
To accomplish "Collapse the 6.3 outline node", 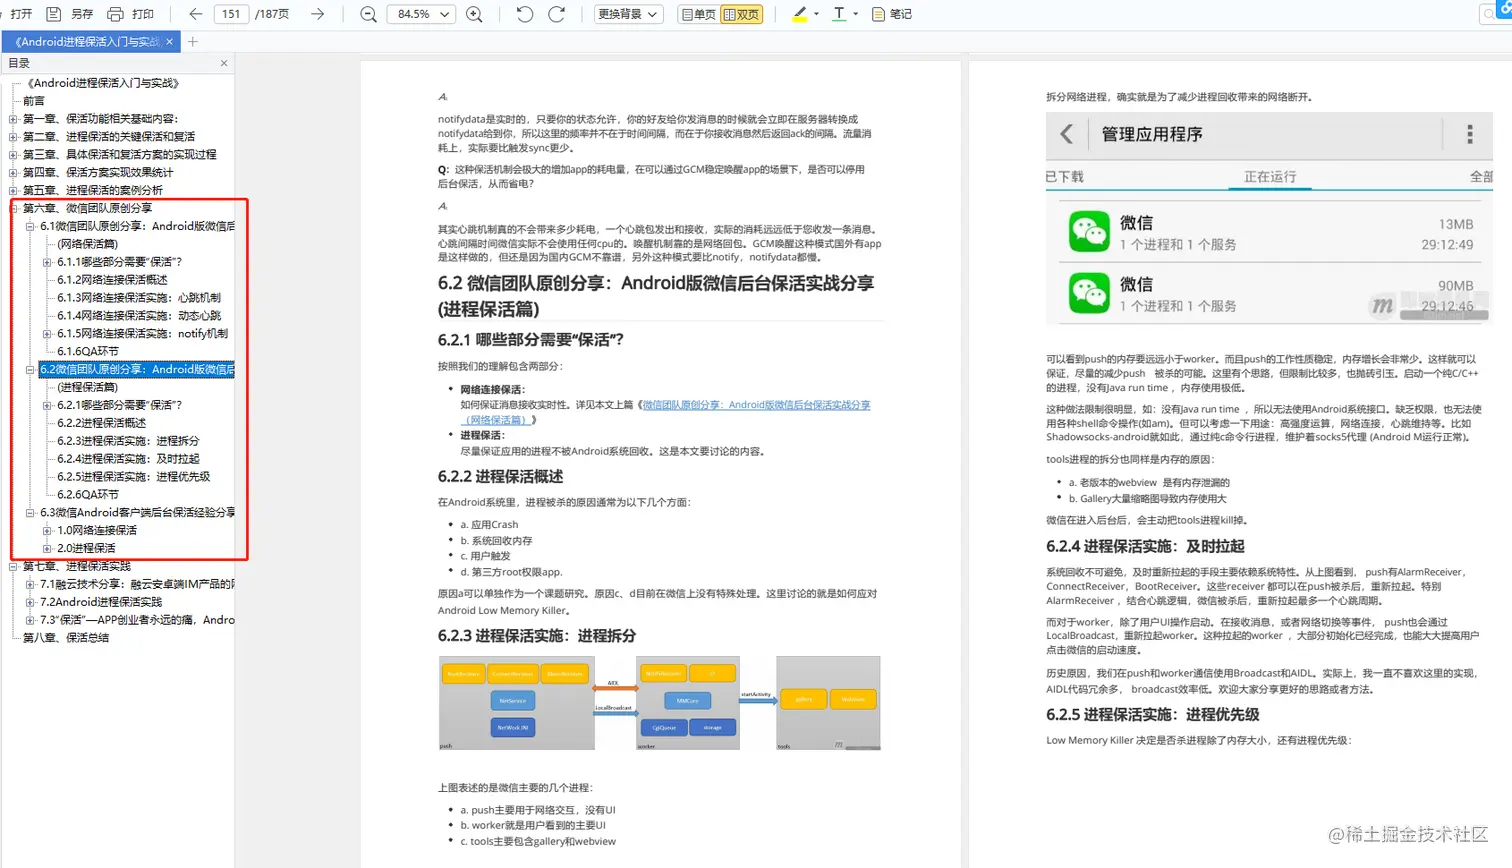I will [30, 513].
